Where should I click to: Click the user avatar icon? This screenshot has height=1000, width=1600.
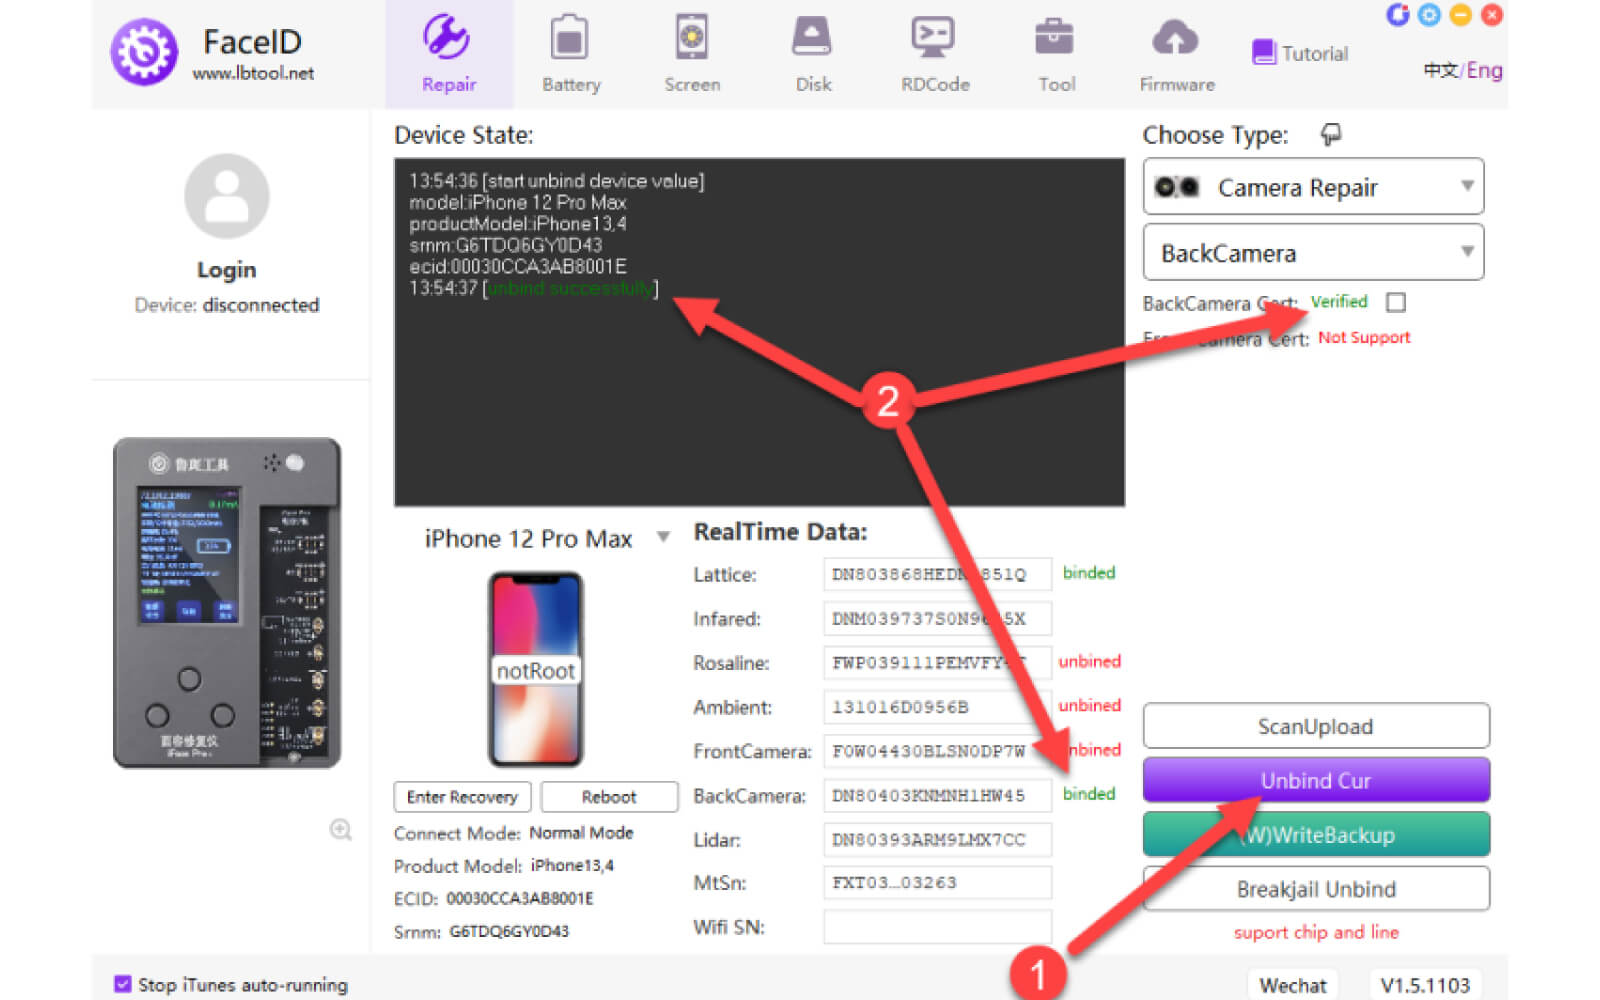pyautogui.click(x=227, y=196)
